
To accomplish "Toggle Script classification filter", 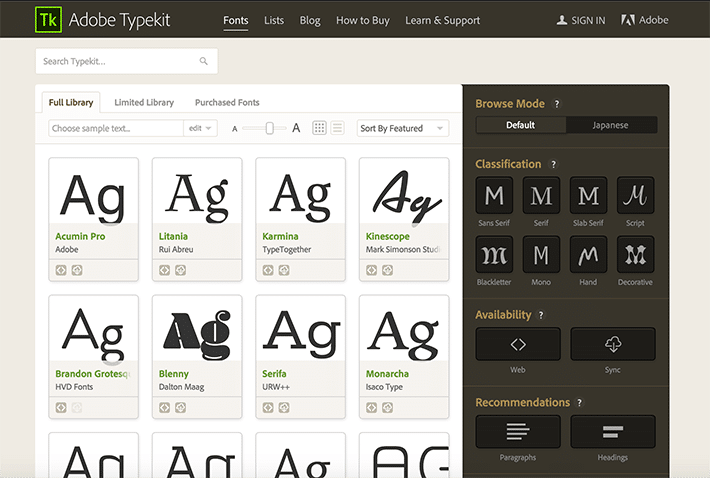I will click(635, 195).
